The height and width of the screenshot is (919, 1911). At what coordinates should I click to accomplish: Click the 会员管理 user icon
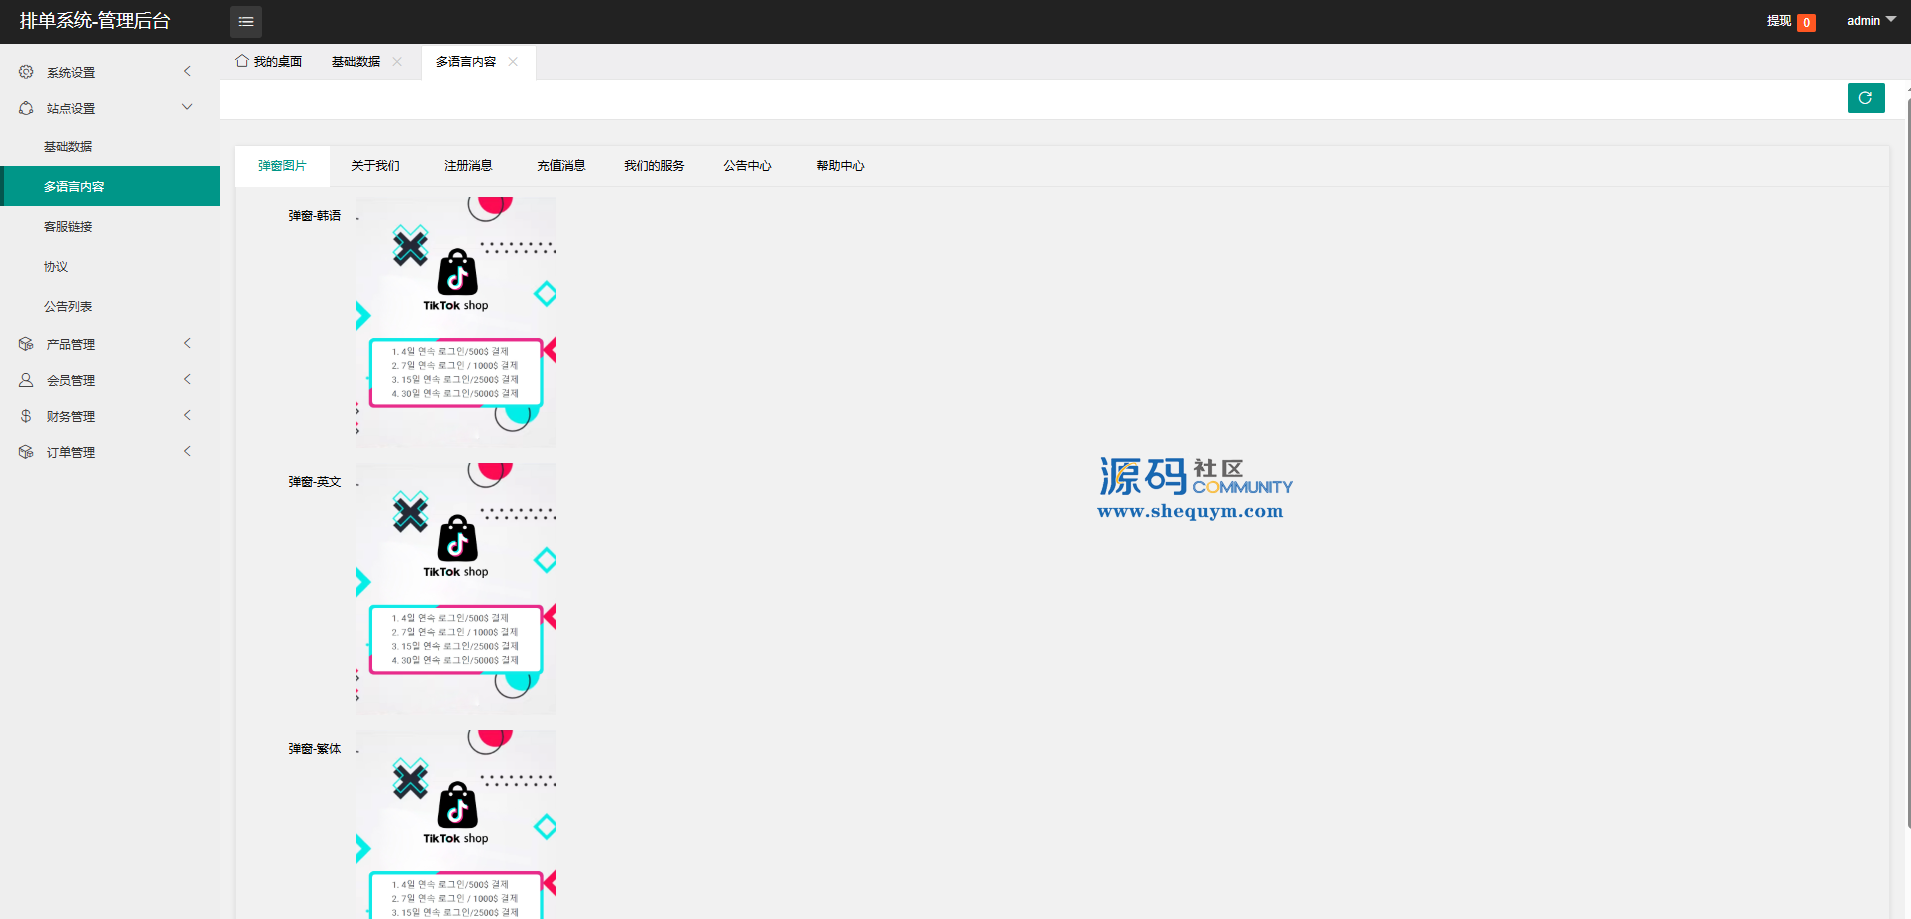click(x=26, y=380)
